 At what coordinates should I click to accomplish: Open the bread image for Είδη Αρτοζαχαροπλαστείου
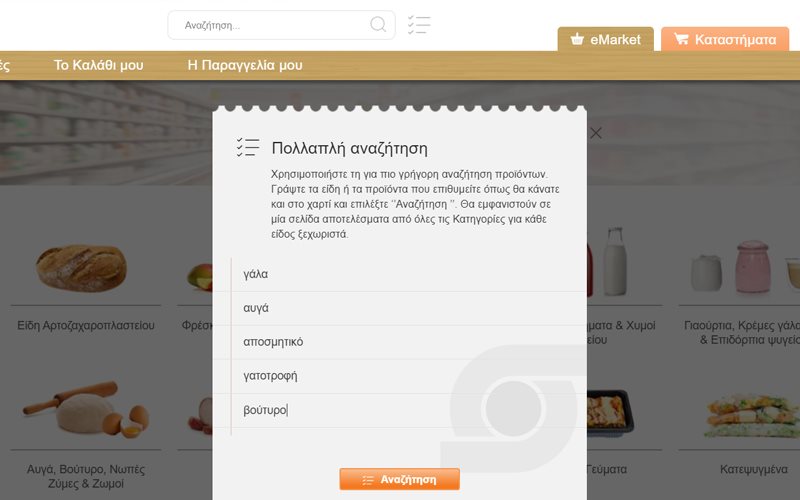82,268
